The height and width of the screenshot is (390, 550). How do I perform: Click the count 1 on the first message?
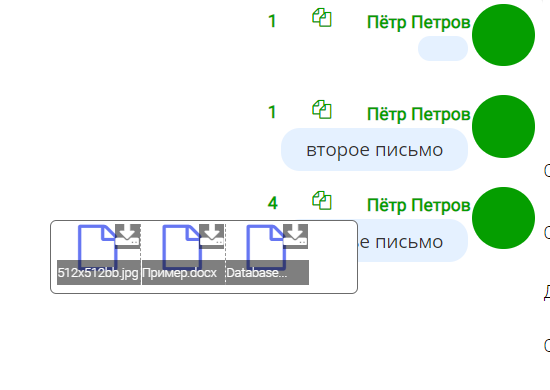click(x=272, y=21)
